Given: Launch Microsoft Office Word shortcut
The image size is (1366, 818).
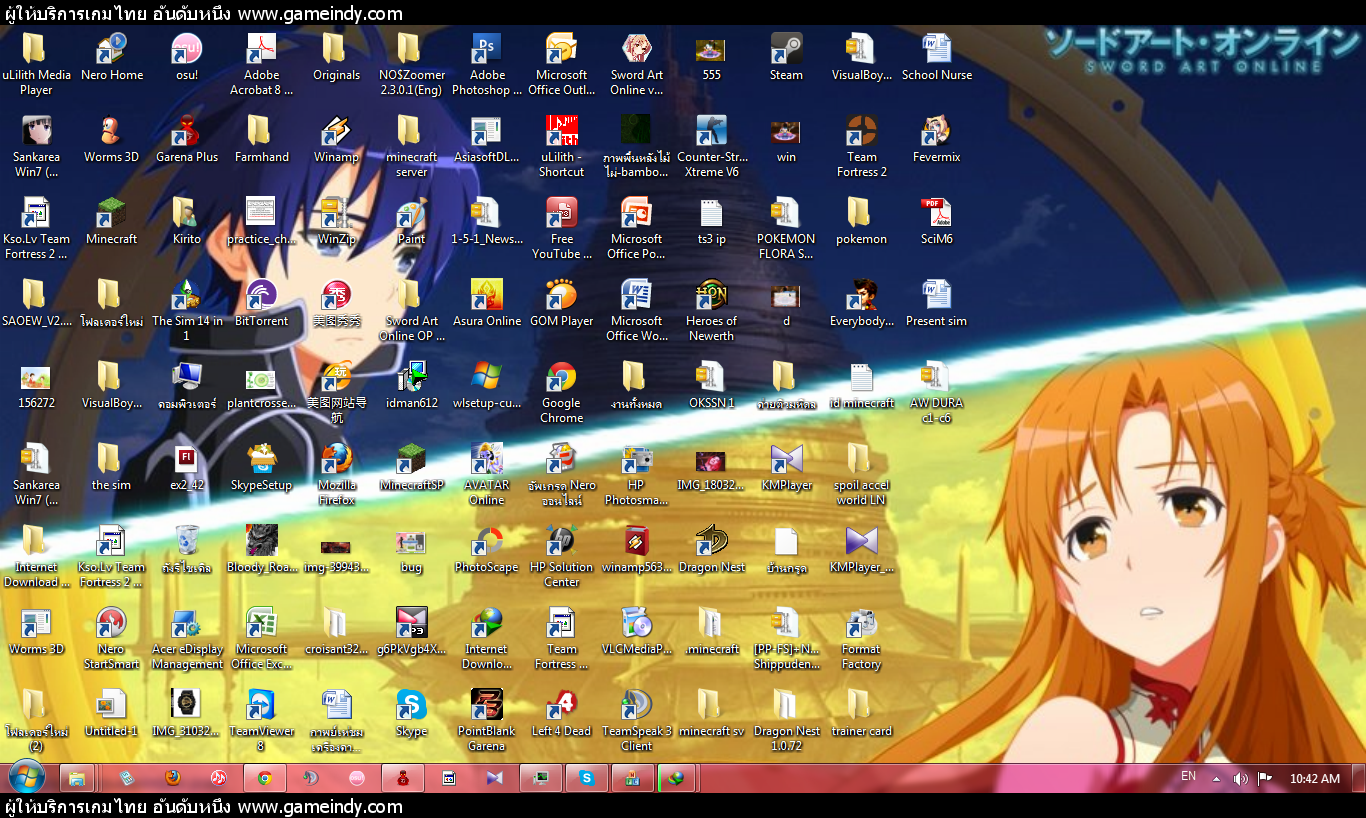Looking at the screenshot, I should [637, 310].
